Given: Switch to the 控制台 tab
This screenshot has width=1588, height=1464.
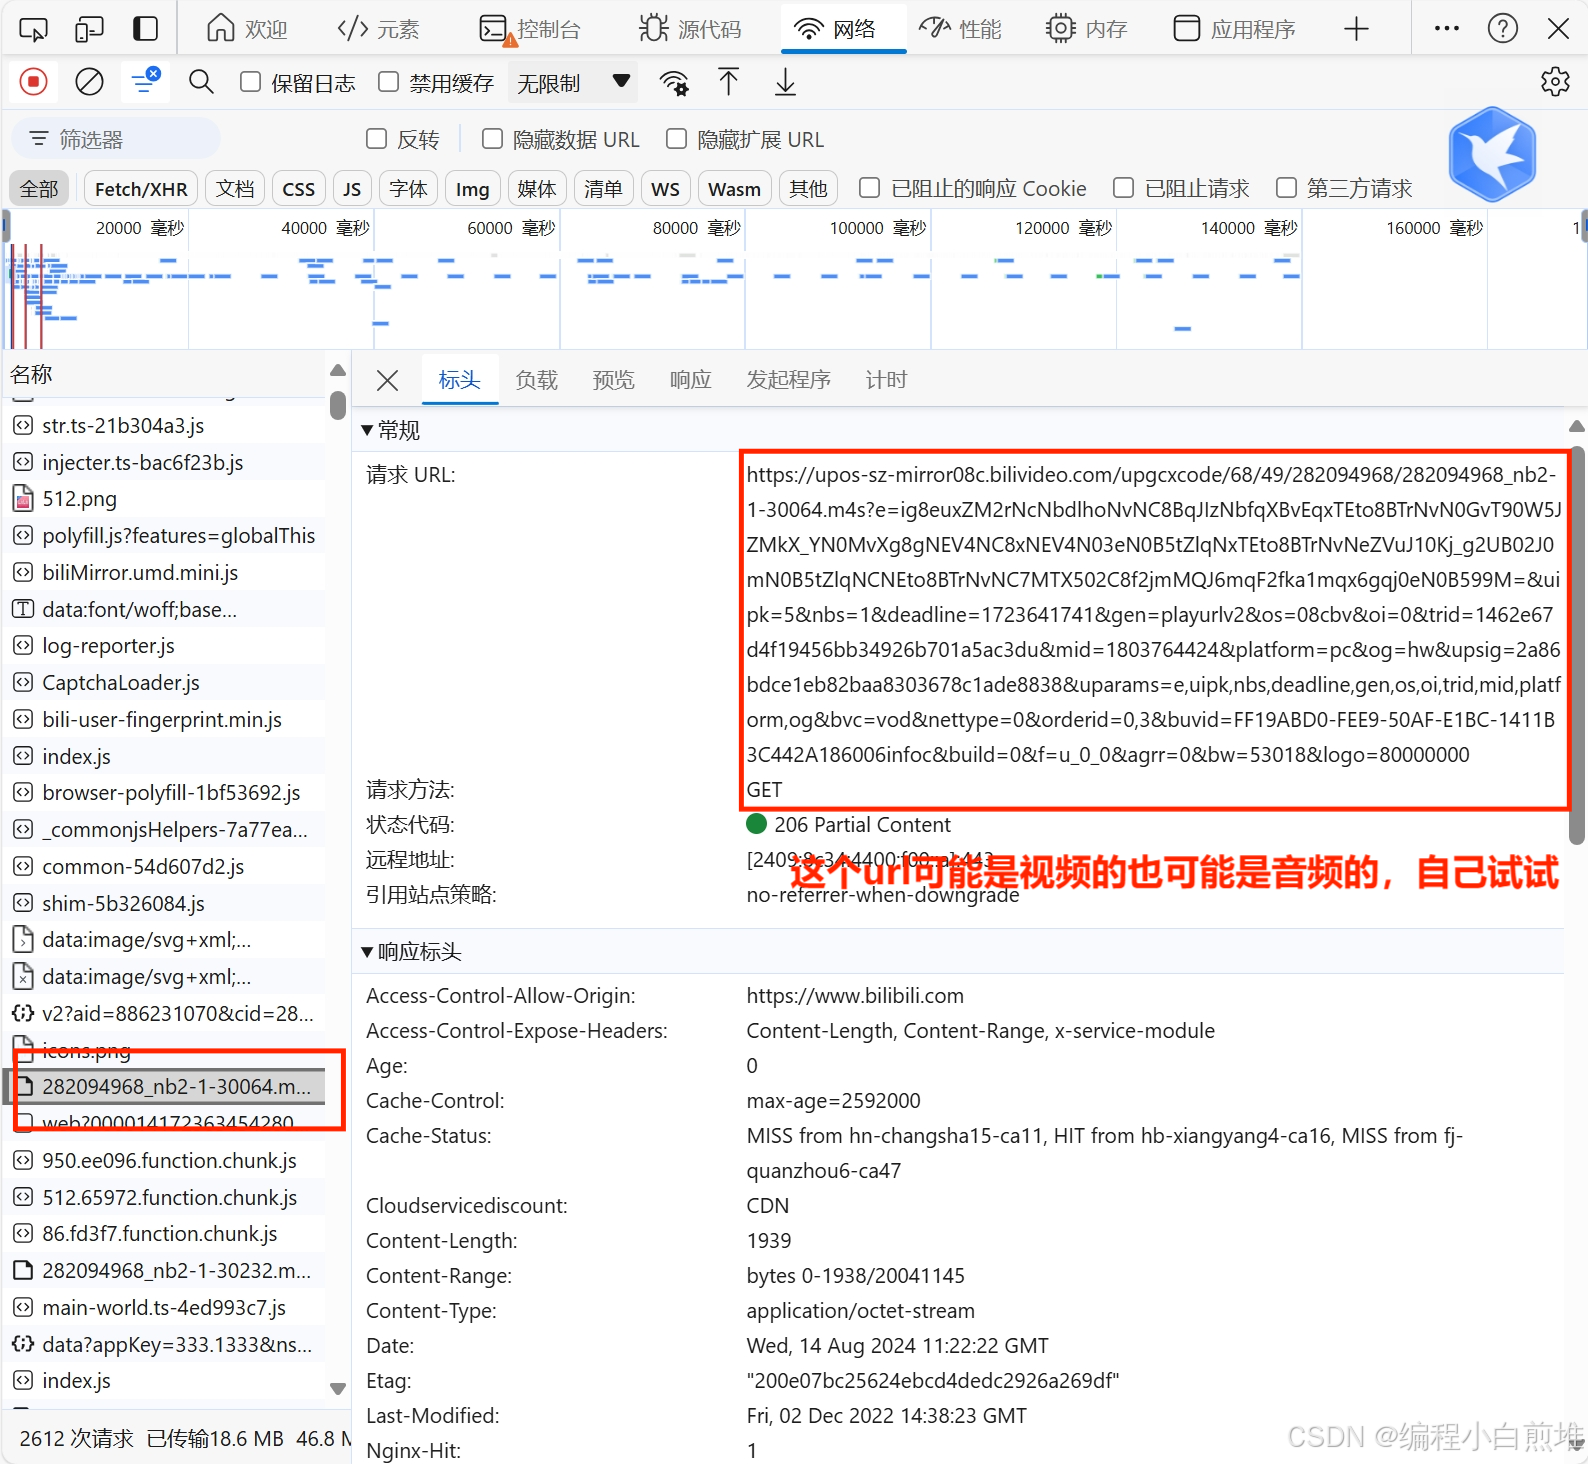Looking at the screenshot, I should 530,29.
